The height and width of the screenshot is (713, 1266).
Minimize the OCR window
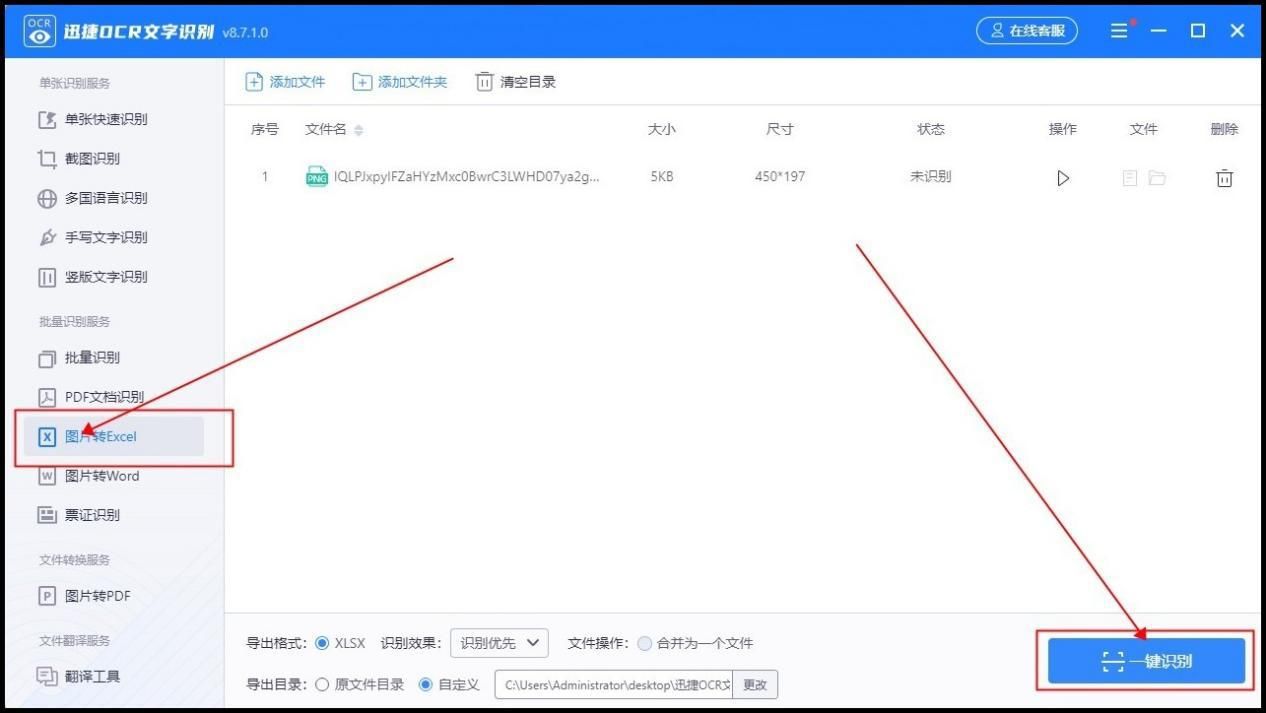1159,31
